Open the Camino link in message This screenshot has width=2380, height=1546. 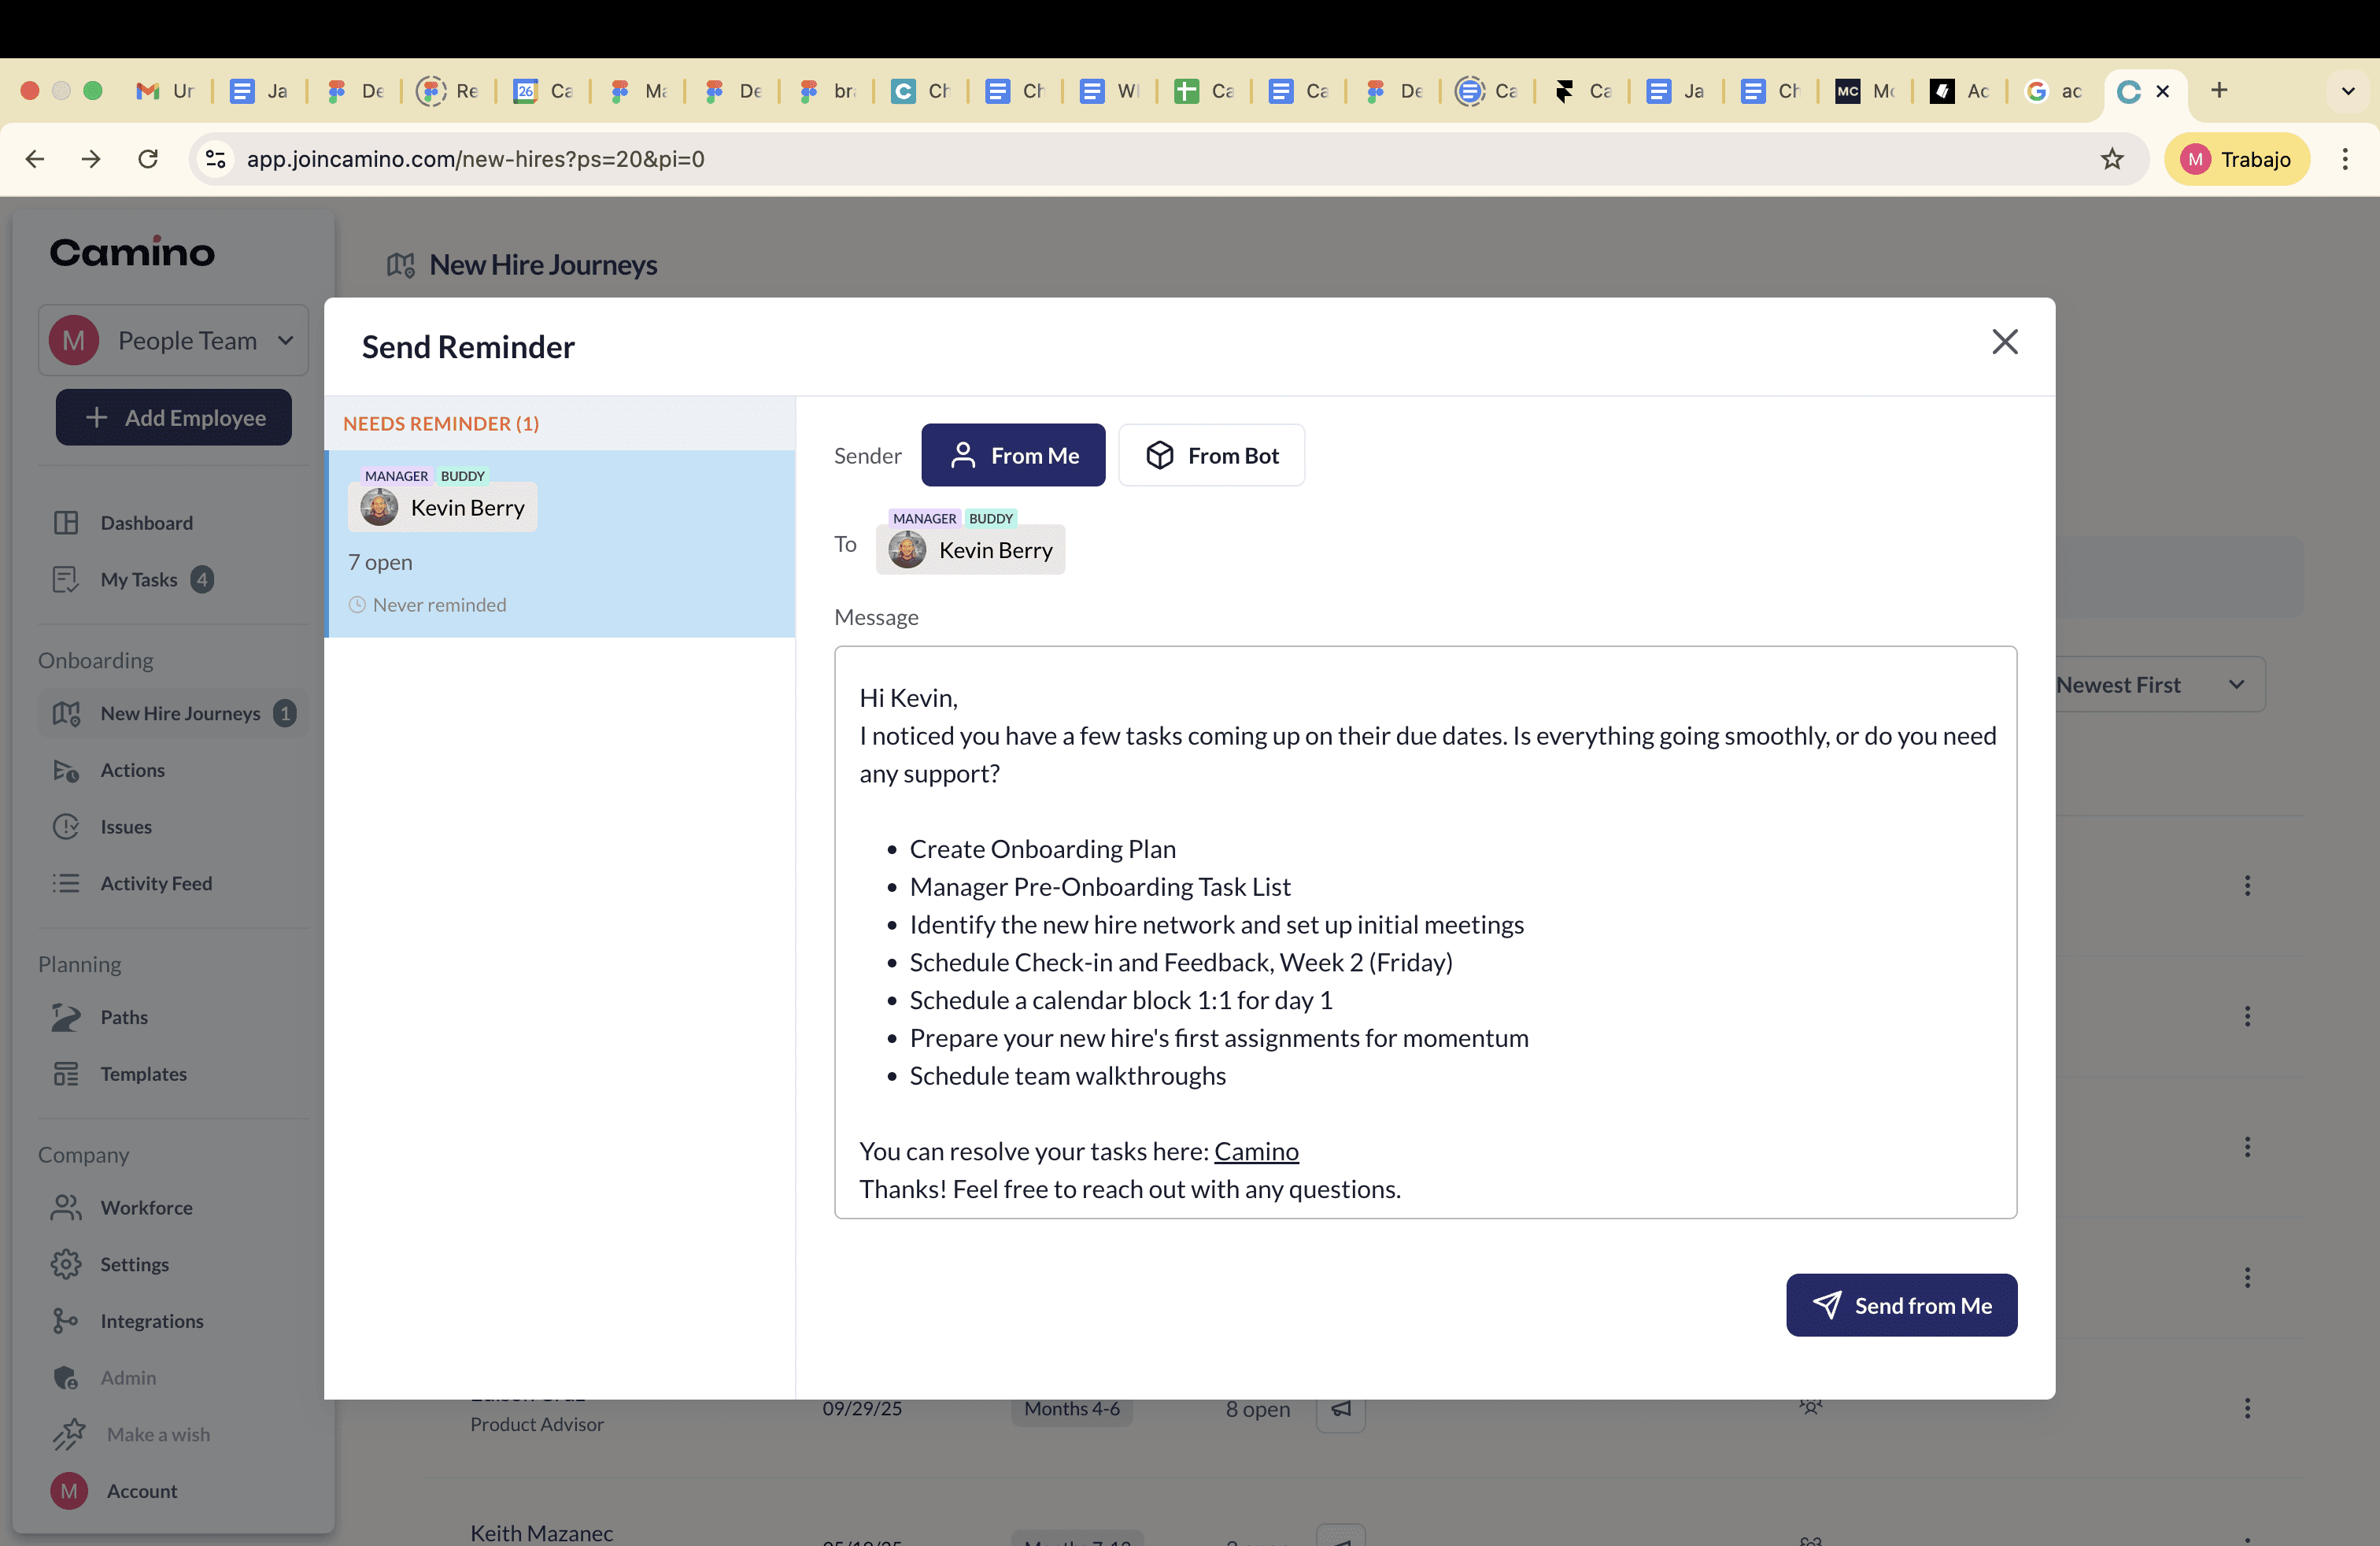[1256, 1151]
